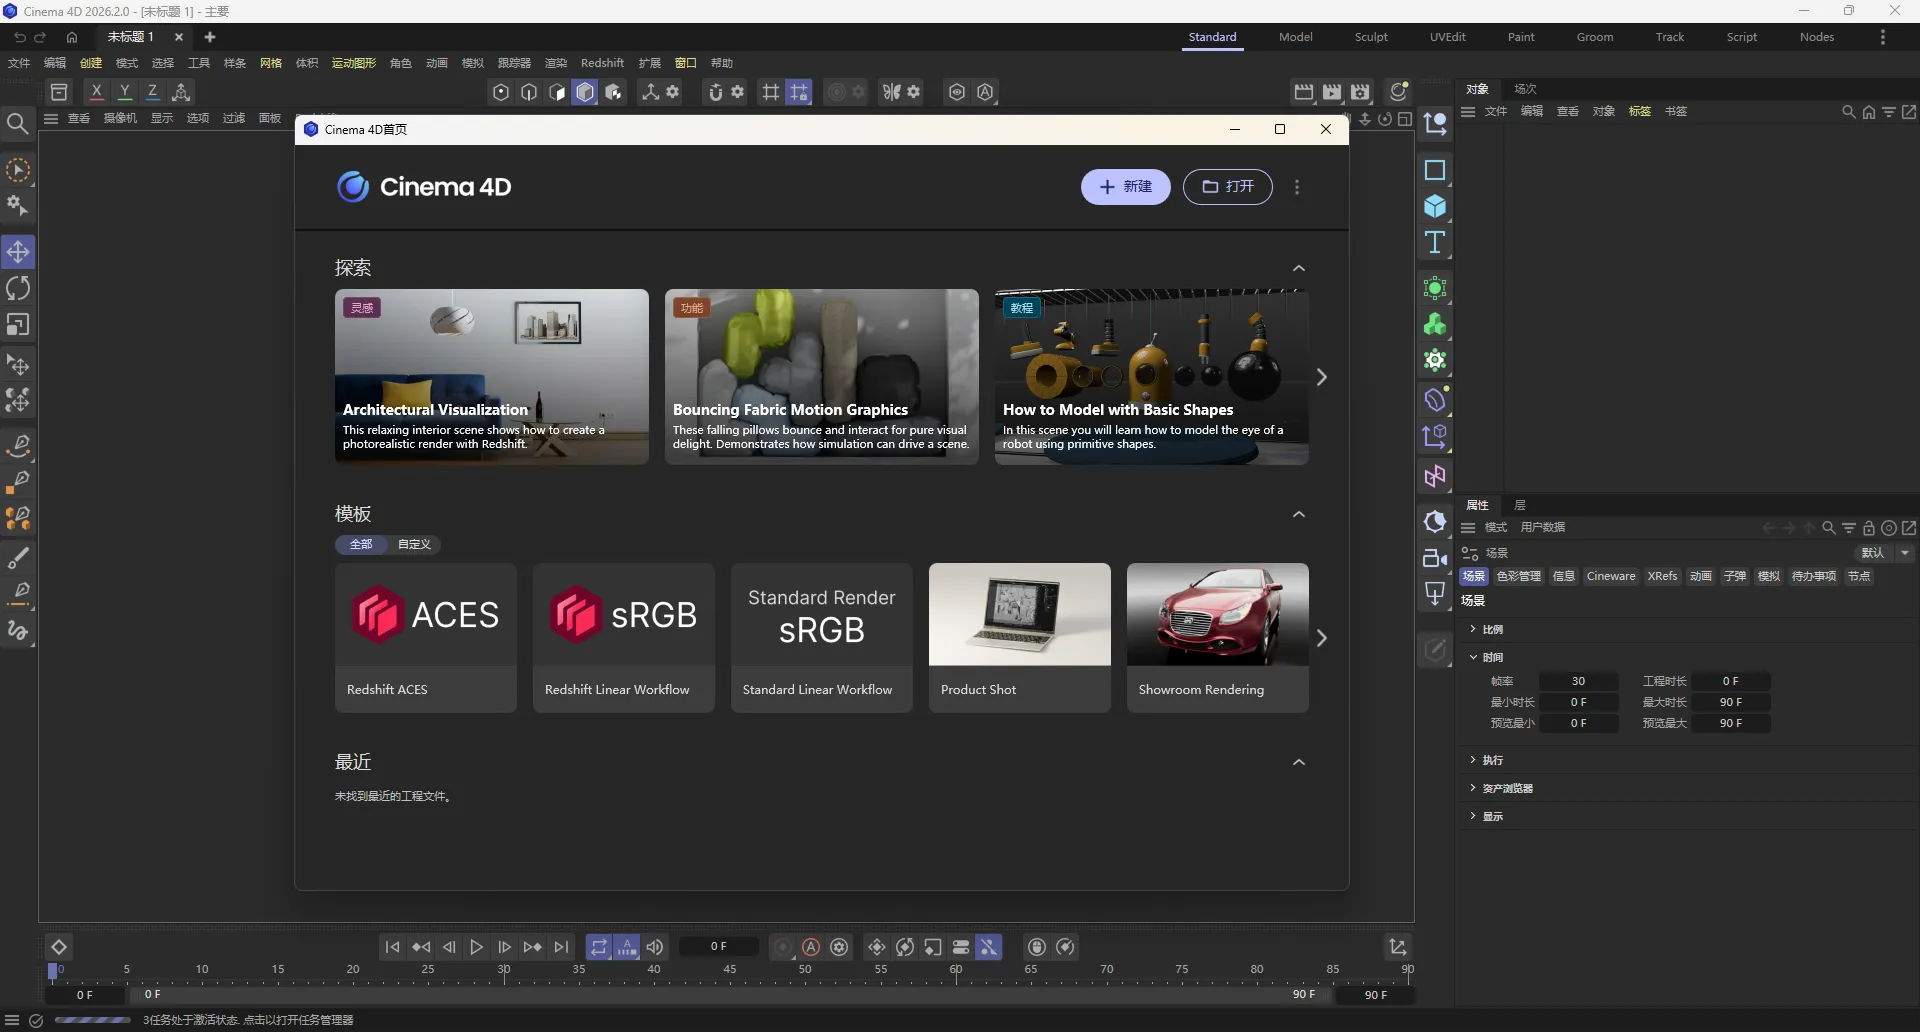
Task: Create a Cube primitive from the right palette
Action: tap(1436, 206)
